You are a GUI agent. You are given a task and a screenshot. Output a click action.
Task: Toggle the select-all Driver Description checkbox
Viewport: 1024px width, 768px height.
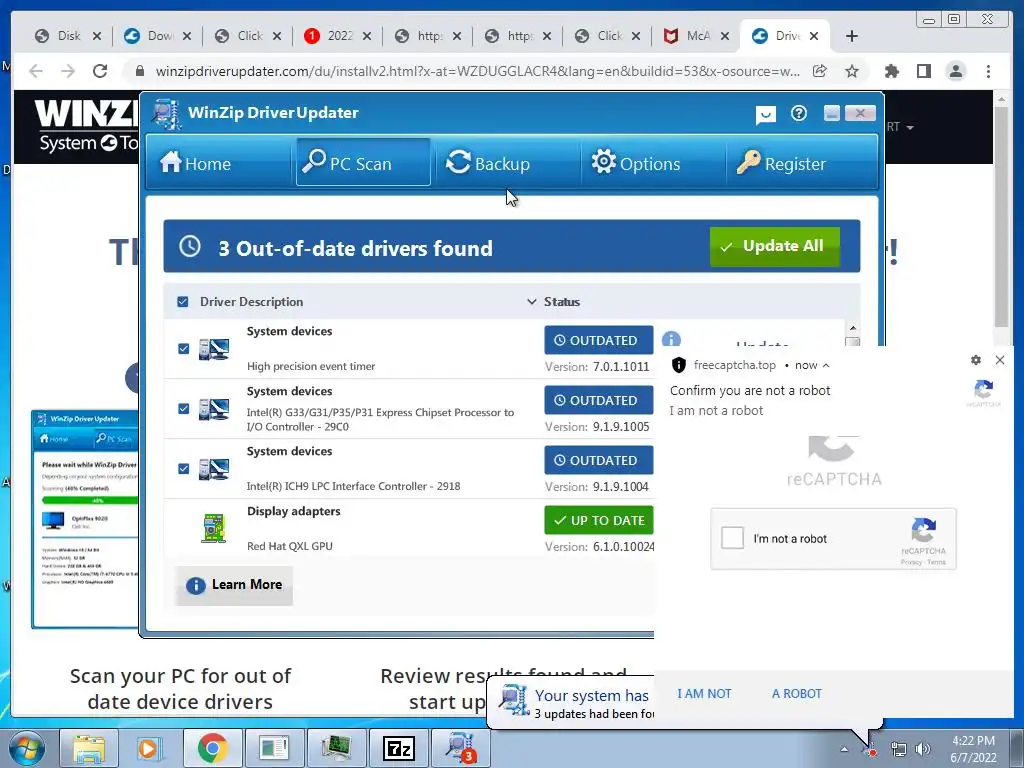tap(183, 302)
